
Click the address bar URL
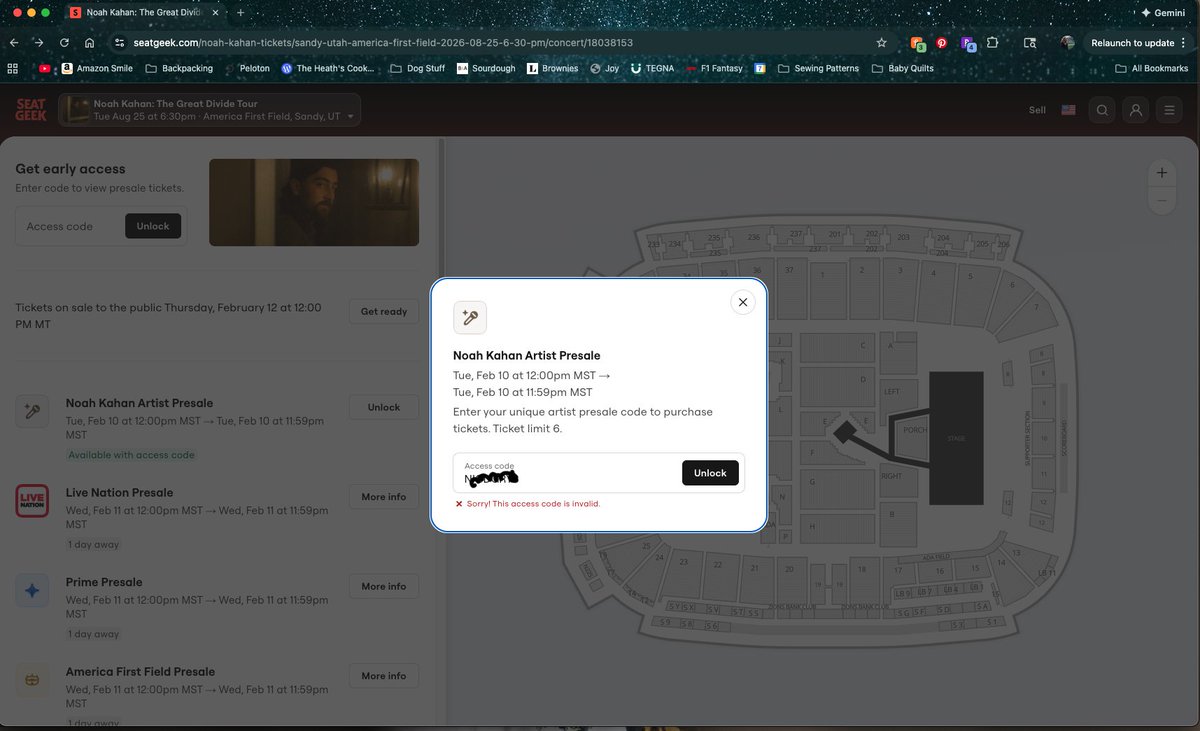click(x=383, y=43)
